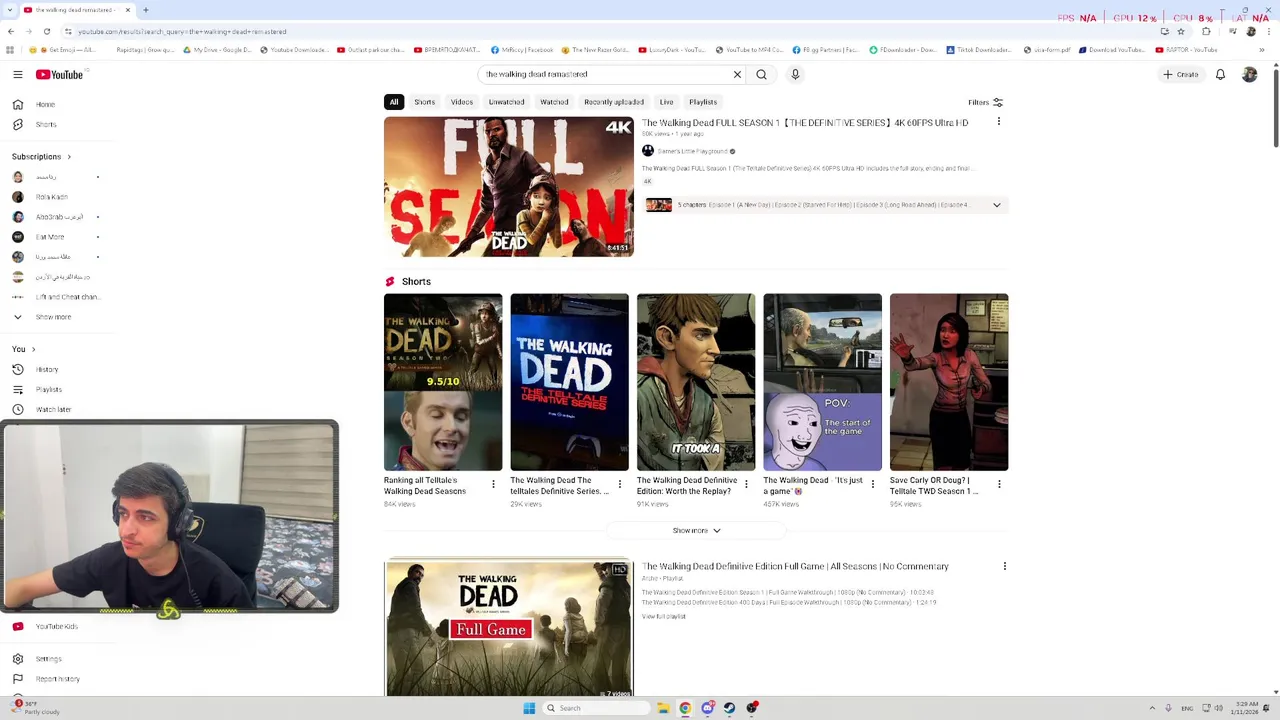Screen dimensions: 1280x720
Task: Open options for Worth the Replay short
Action: pyautogui.click(x=746, y=484)
